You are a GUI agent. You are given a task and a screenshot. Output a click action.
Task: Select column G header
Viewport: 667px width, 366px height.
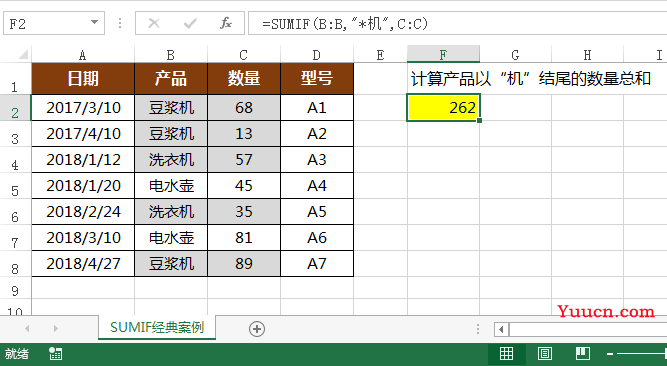click(516, 55)
